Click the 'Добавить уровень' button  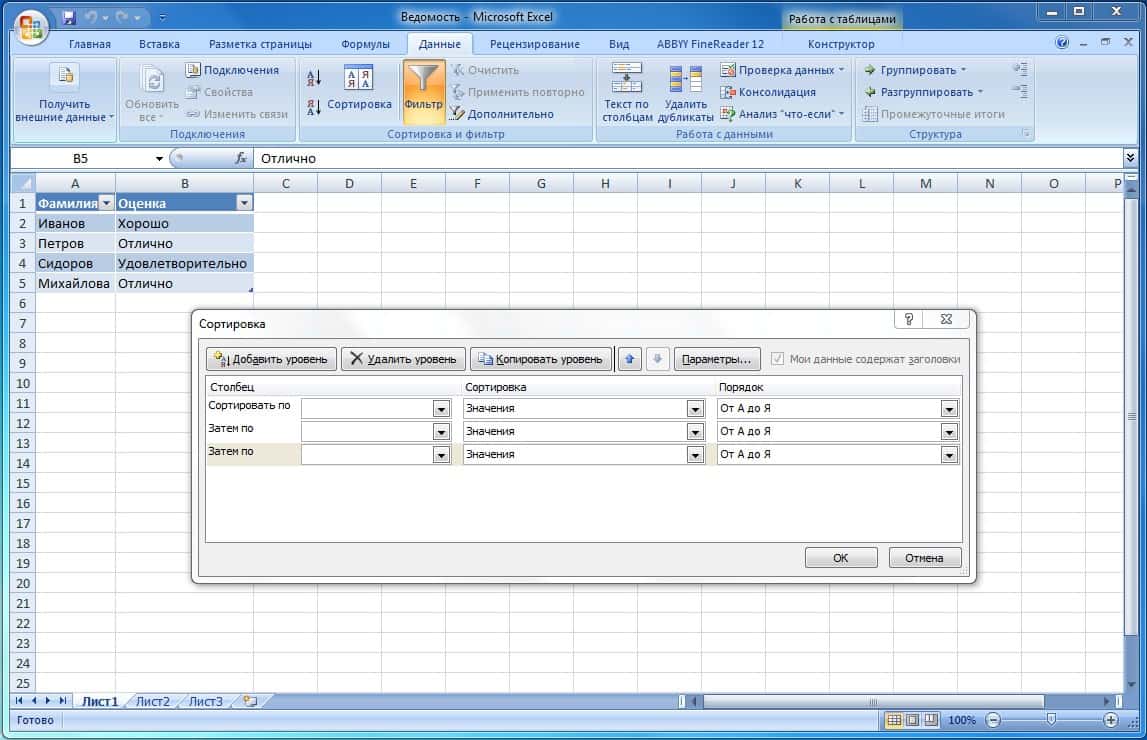[270, 359]
